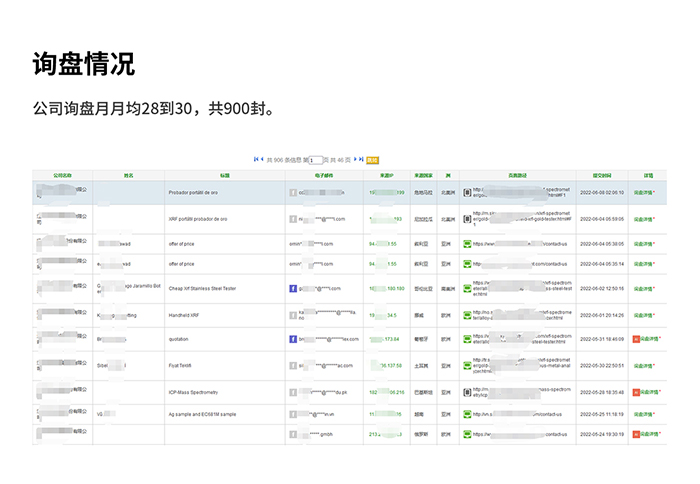Click the contact-us page URL in 2022-06-04 05:35:14 row
This screenshot has width=700, height=484.
520,264
